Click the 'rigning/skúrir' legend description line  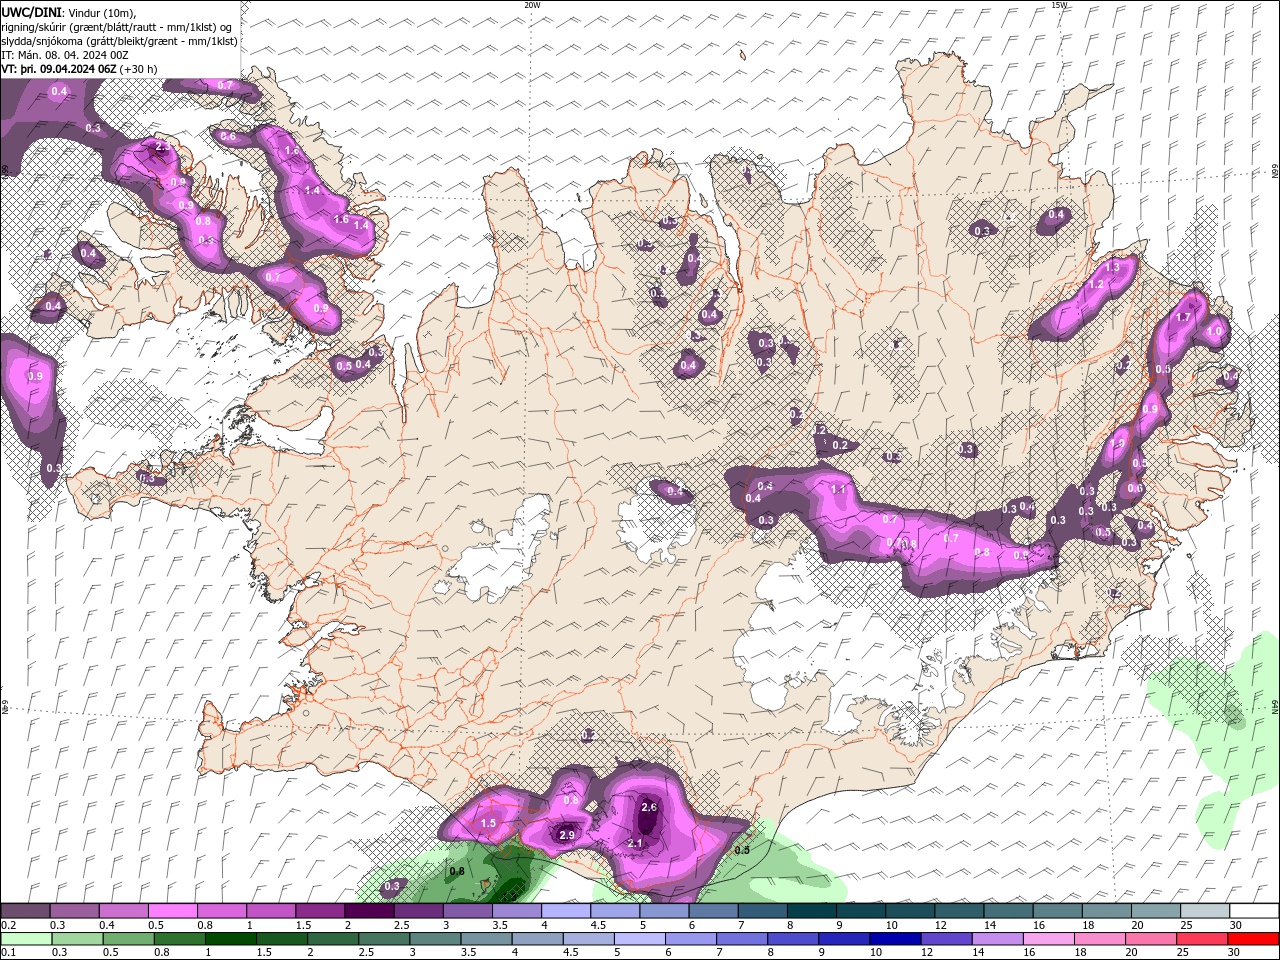tap(117, 27)
